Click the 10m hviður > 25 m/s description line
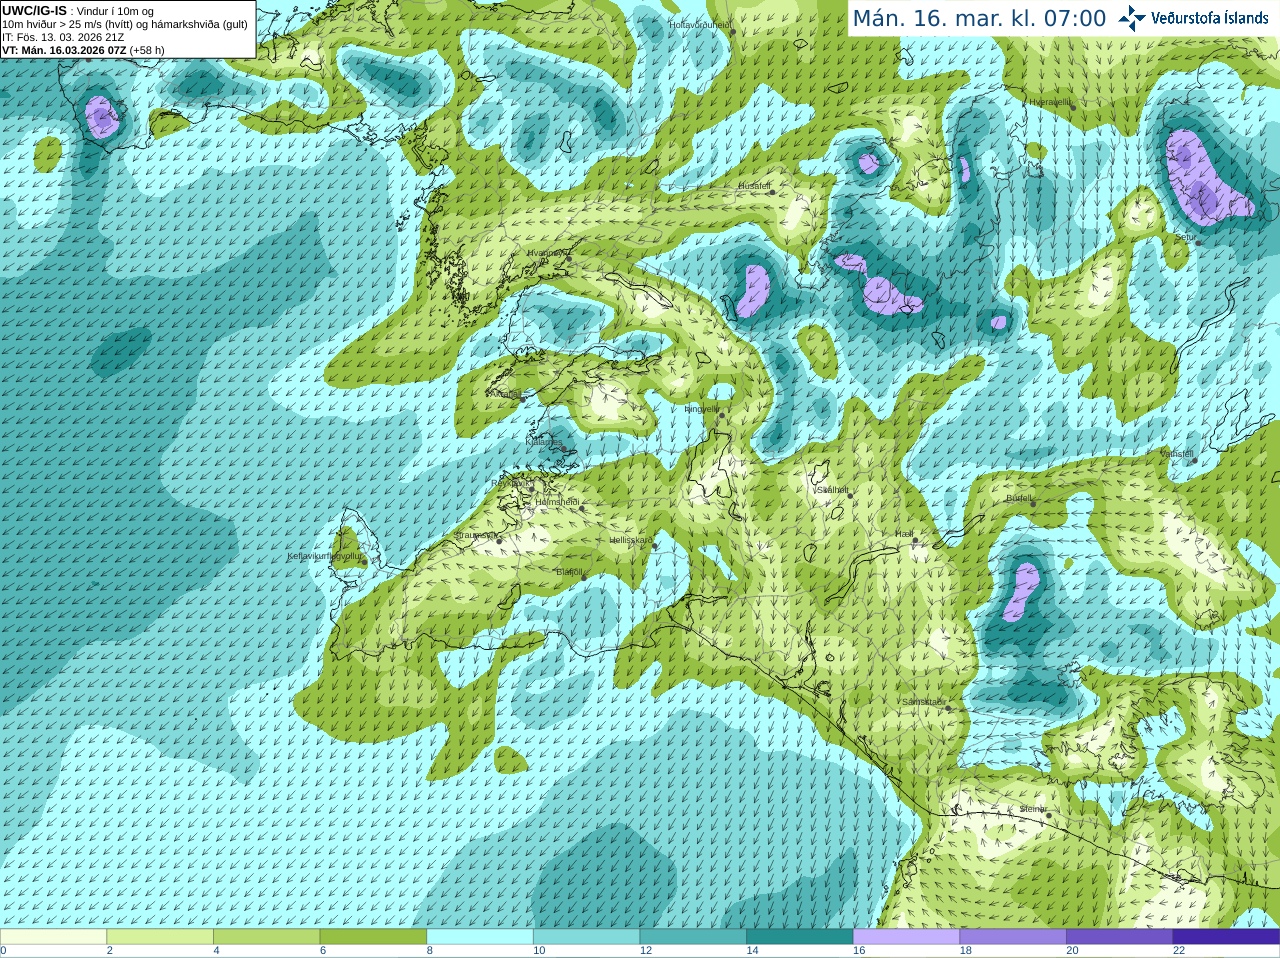This screenshot has width=1280, height=958. 125,24
